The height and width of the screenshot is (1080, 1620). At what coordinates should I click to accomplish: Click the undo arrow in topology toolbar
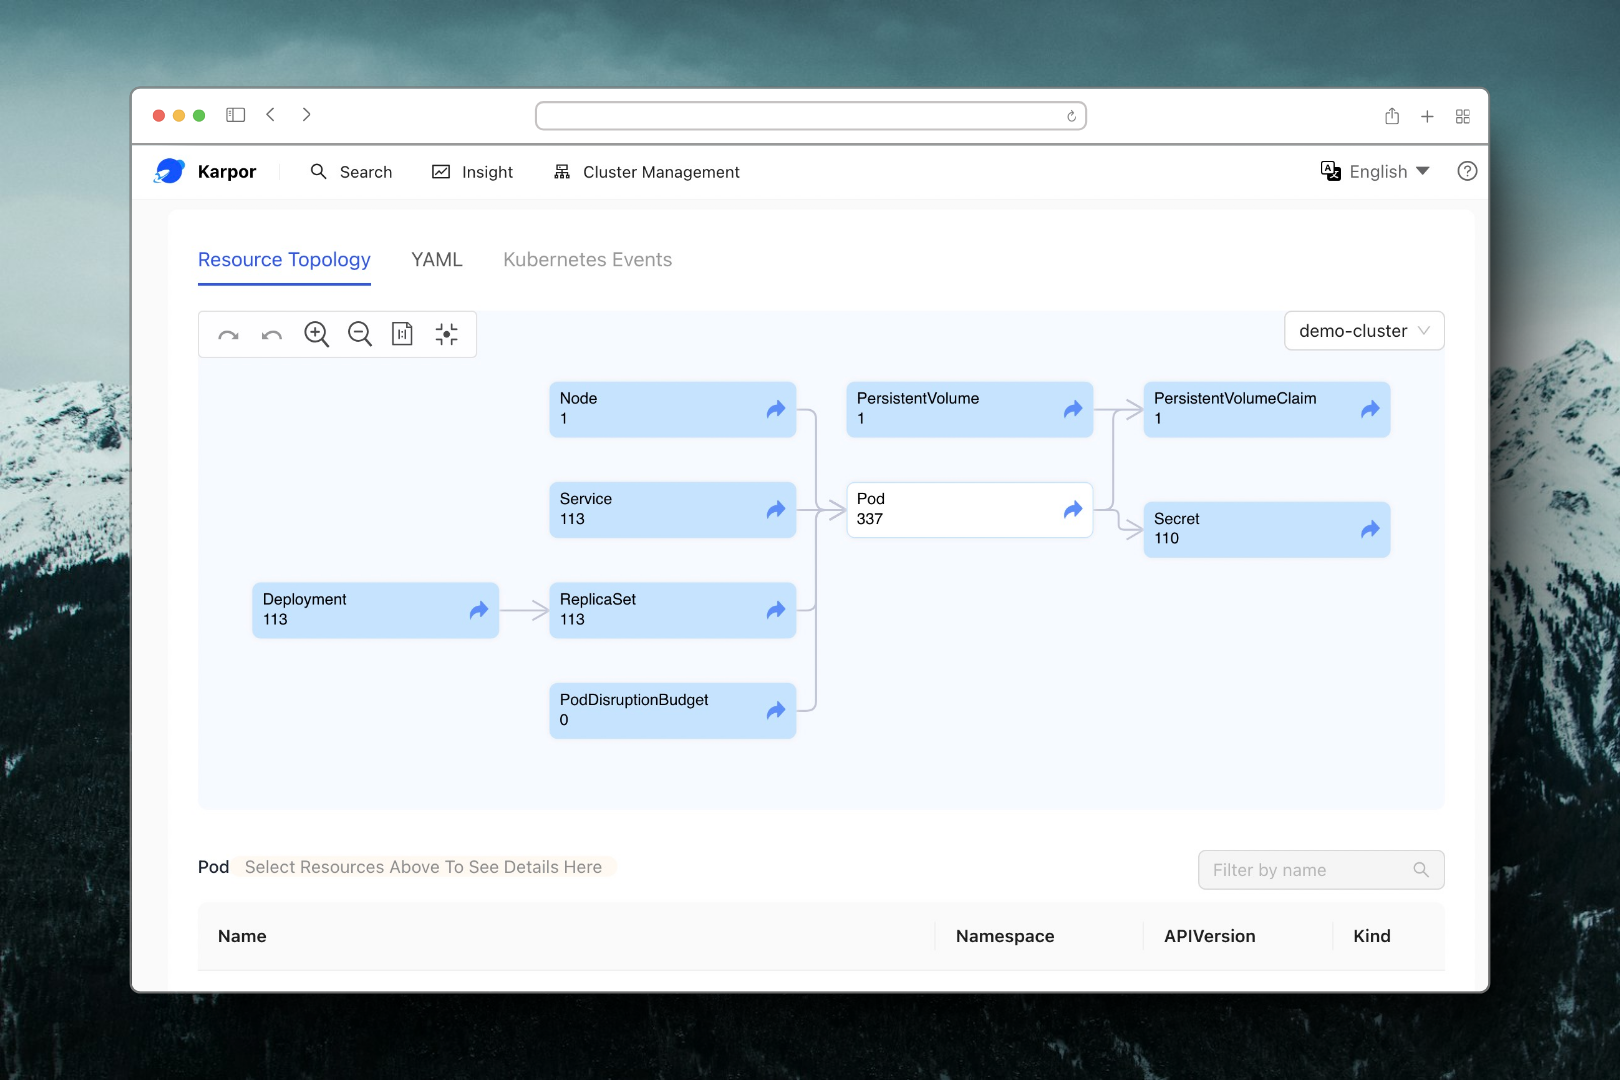[x=272, y=335]
